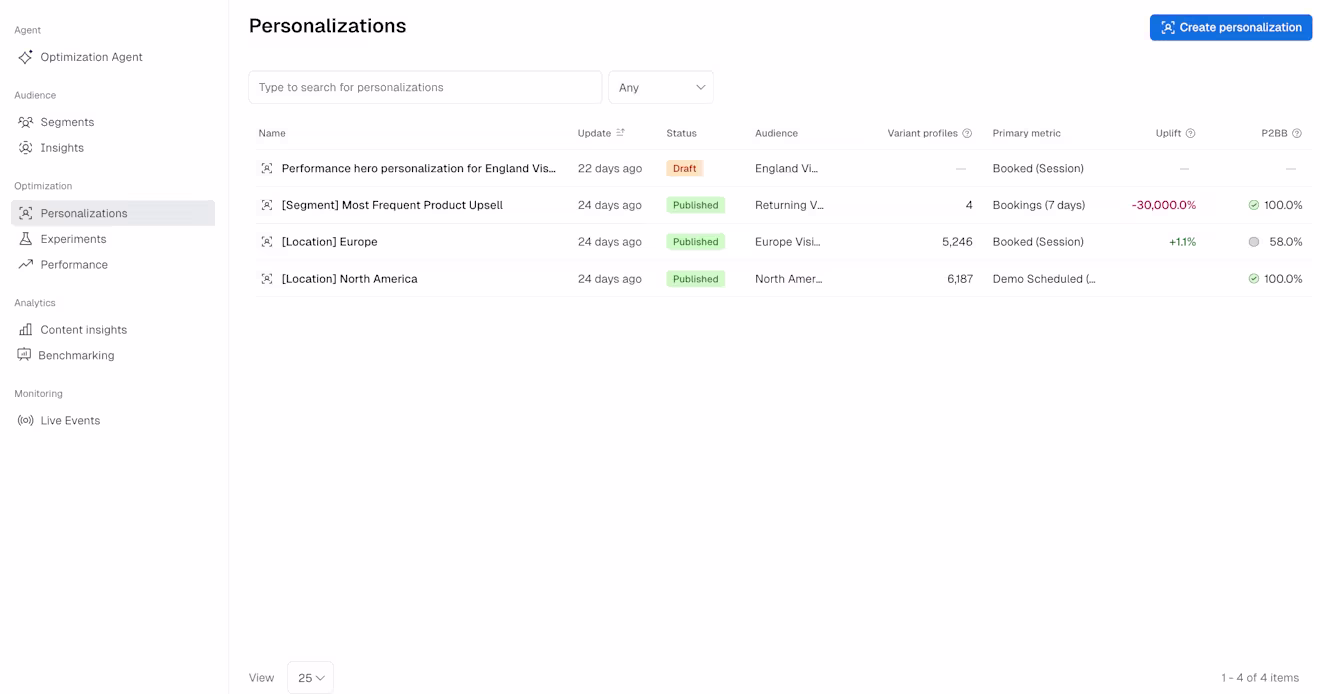Open the [Location] Europe personalization
The height and width of the screenshot is (694, 1320).
pyautogui.click(x=330, y=242)
